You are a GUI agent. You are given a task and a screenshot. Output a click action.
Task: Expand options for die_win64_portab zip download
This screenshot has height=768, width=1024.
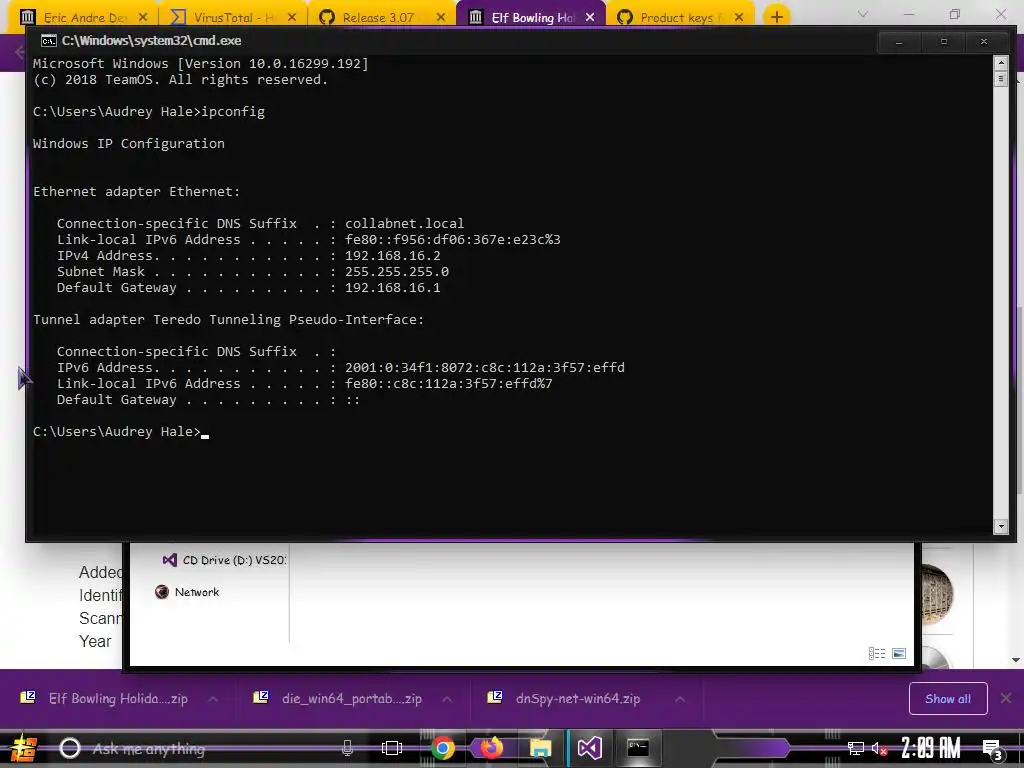pos(447,699)
